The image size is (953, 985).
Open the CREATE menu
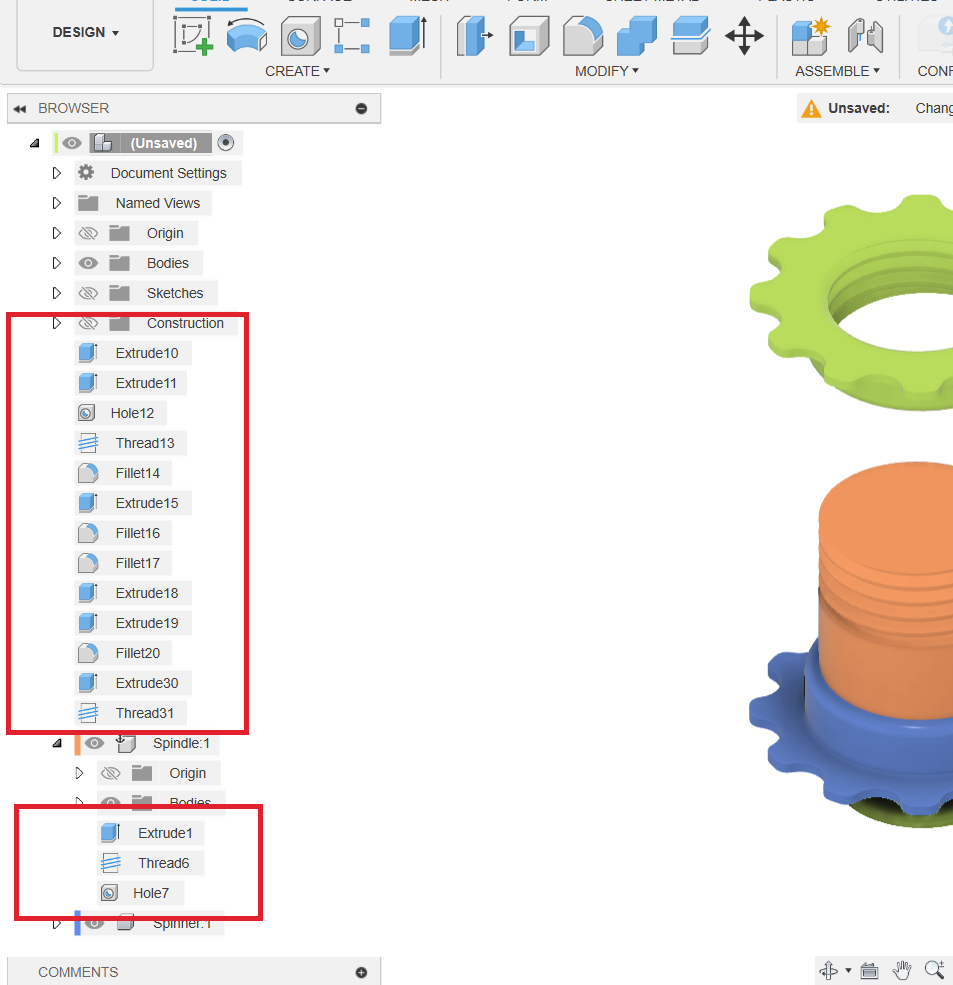coord(297,71)
